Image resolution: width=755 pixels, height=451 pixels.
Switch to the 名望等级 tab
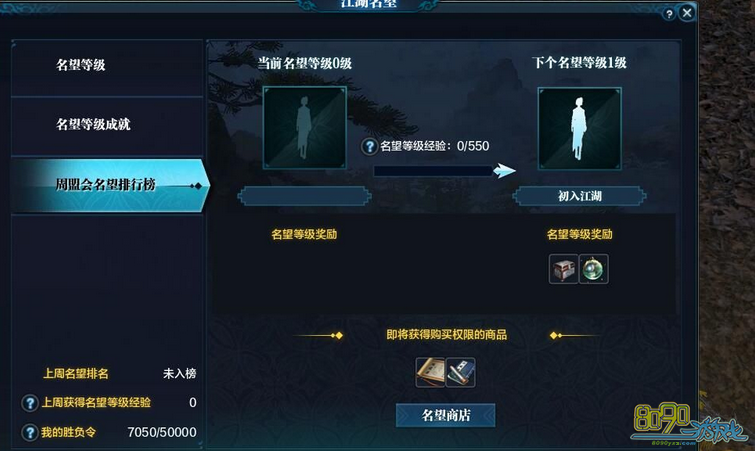coord(107,67)
